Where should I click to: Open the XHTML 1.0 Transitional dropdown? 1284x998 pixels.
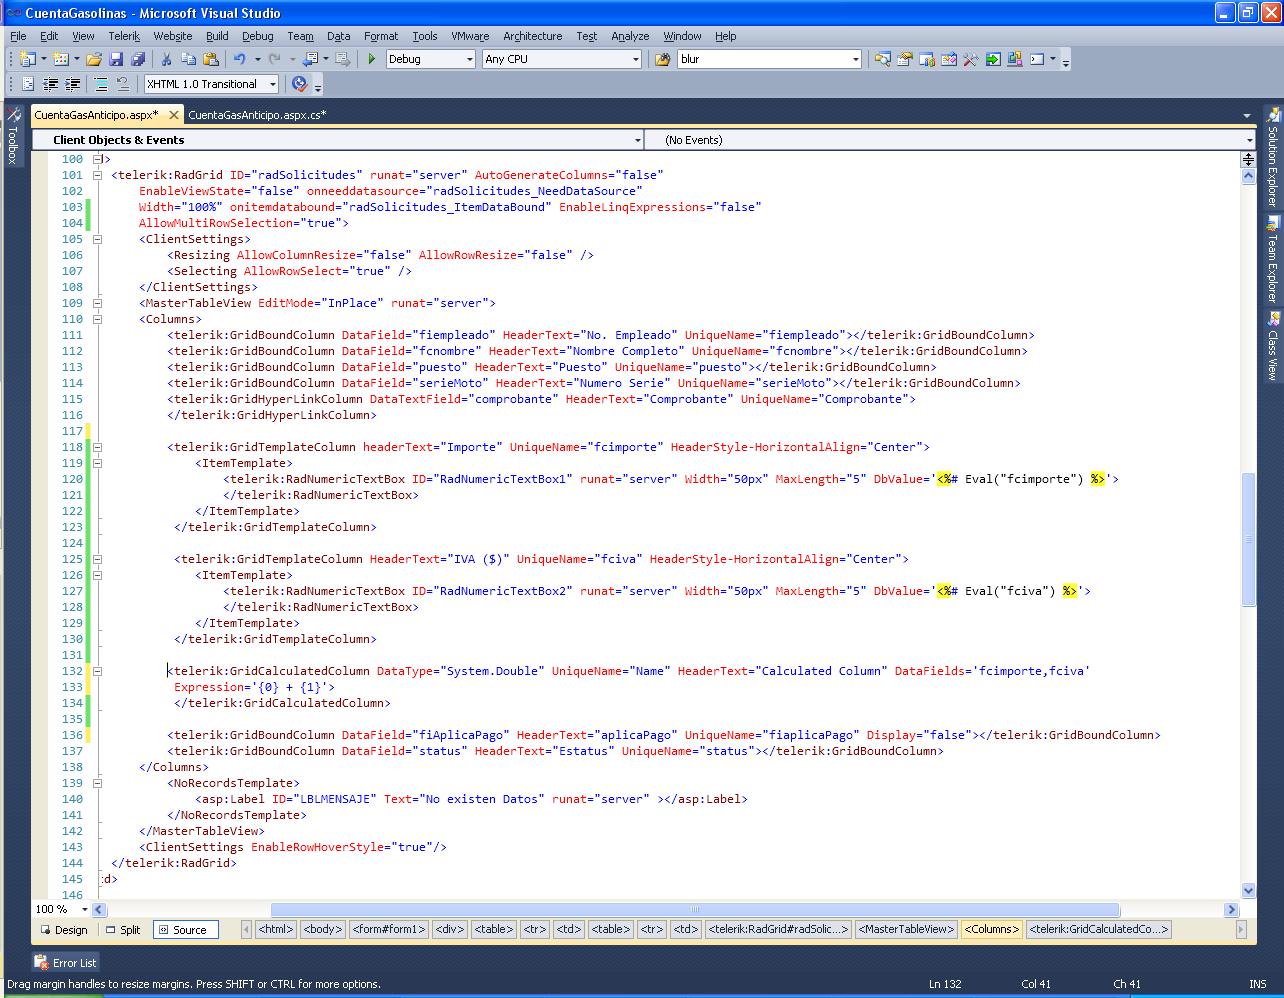(272, 84)
